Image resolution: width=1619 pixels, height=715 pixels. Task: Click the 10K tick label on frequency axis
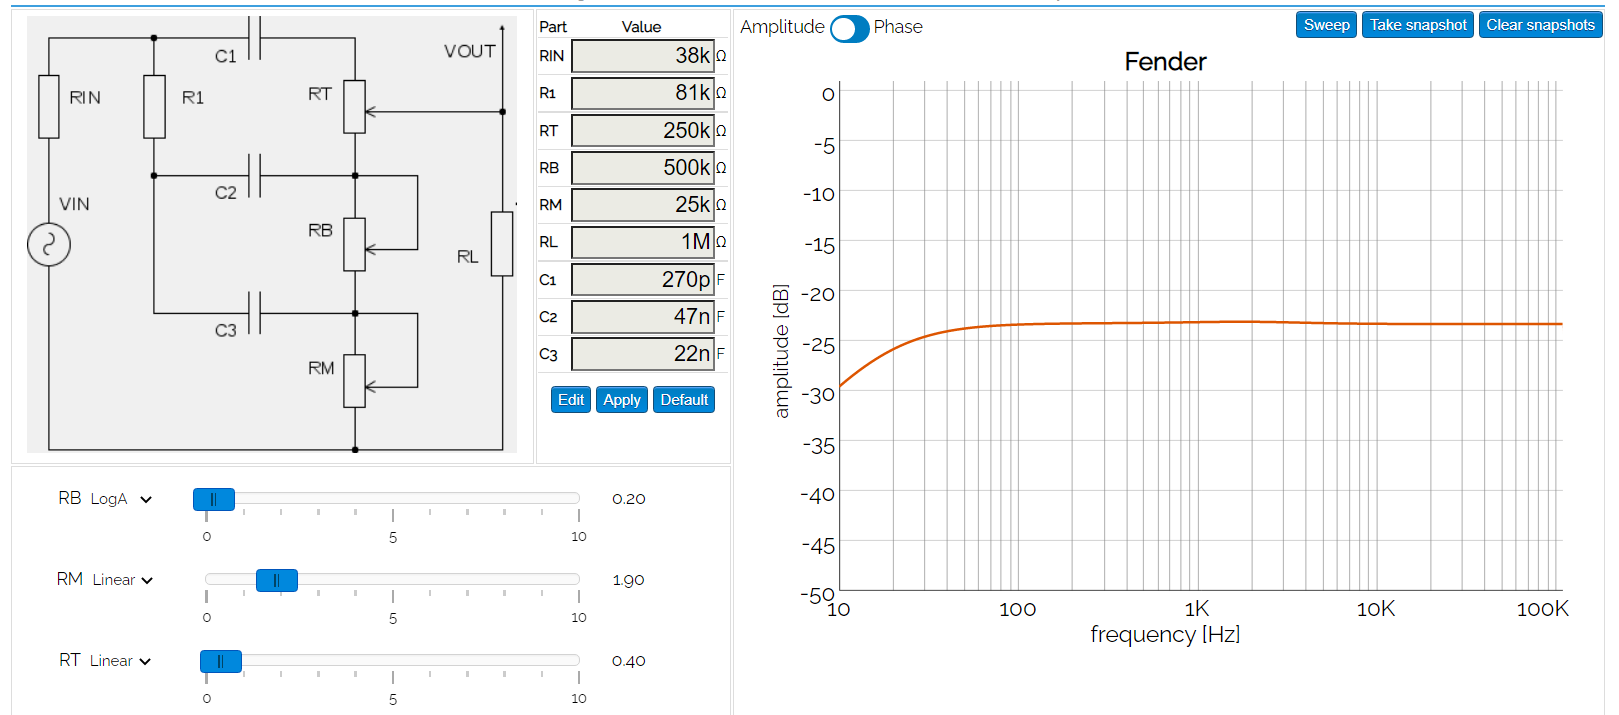pyautogui.click(x=1375, y=609)
